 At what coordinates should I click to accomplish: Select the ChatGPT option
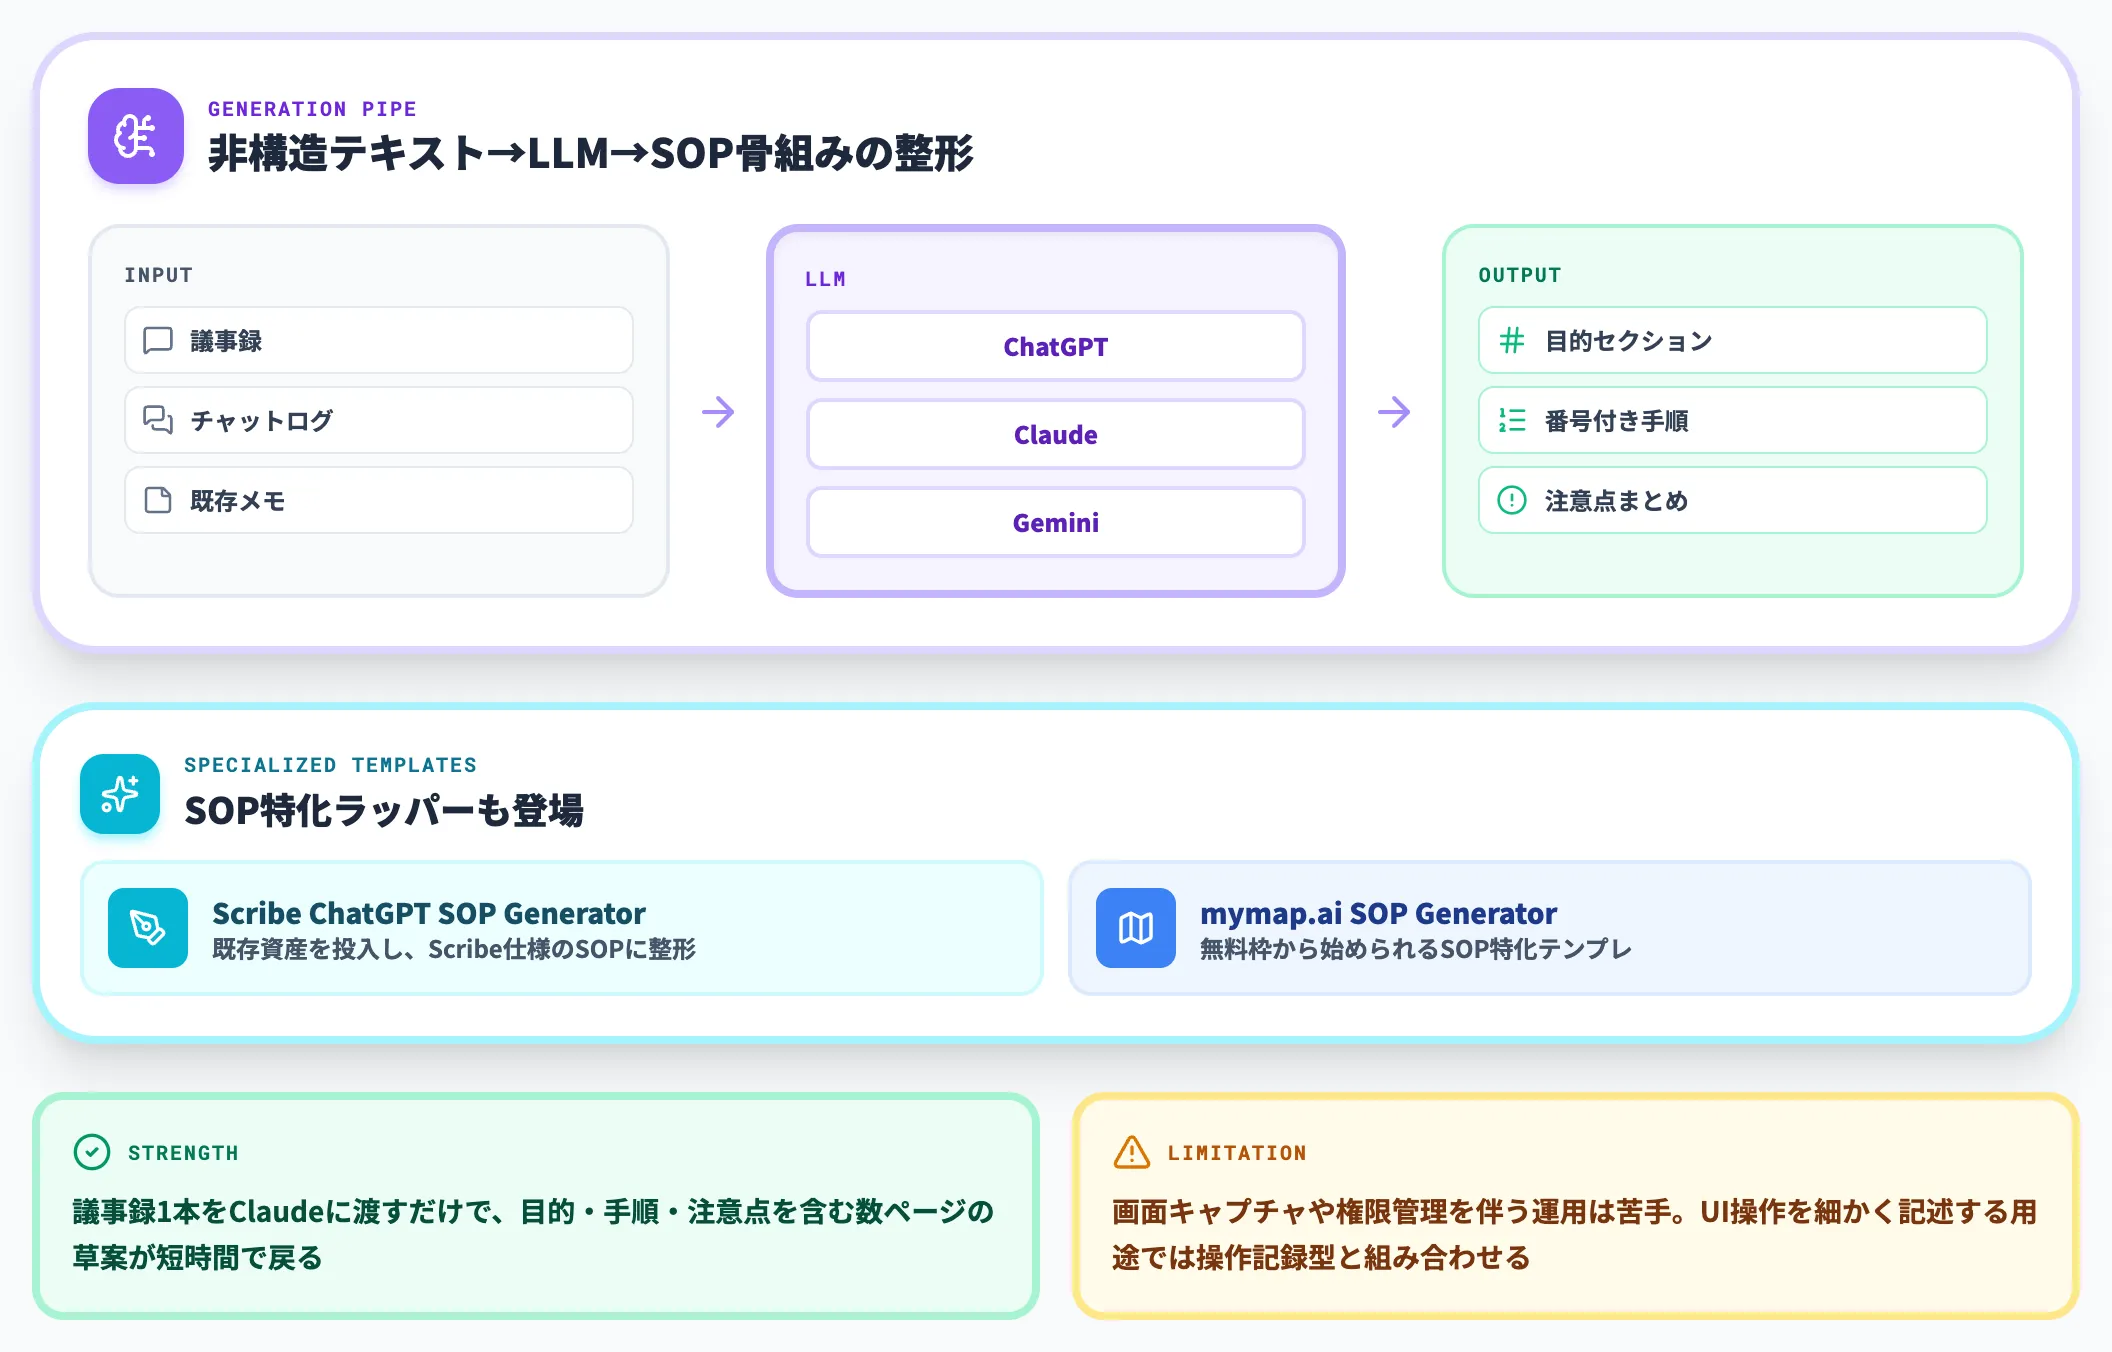point(1056,346)
